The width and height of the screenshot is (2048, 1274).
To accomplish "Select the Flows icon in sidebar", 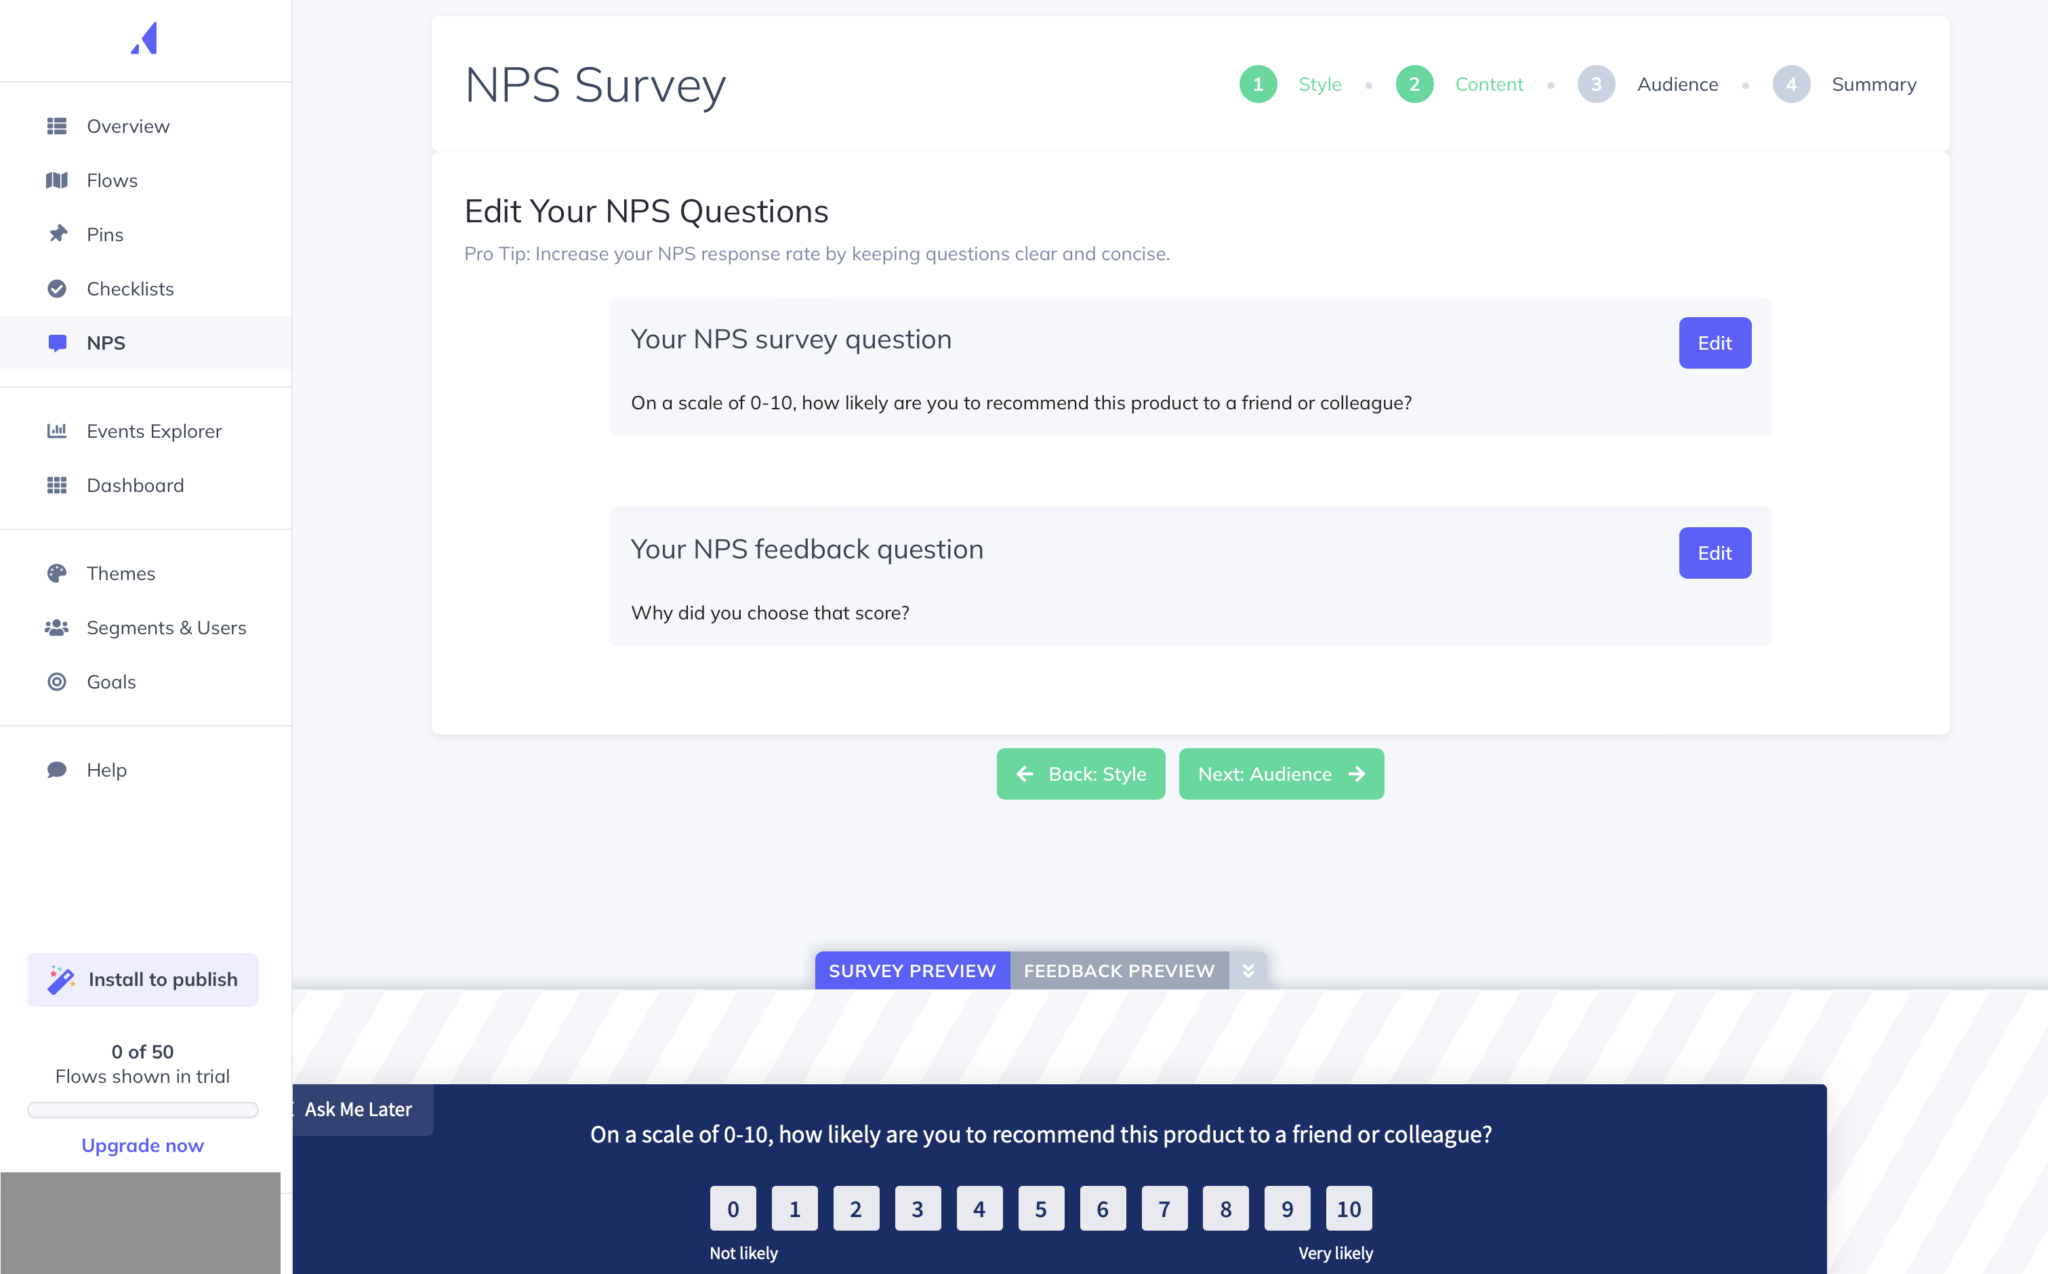I will (56, 179).
